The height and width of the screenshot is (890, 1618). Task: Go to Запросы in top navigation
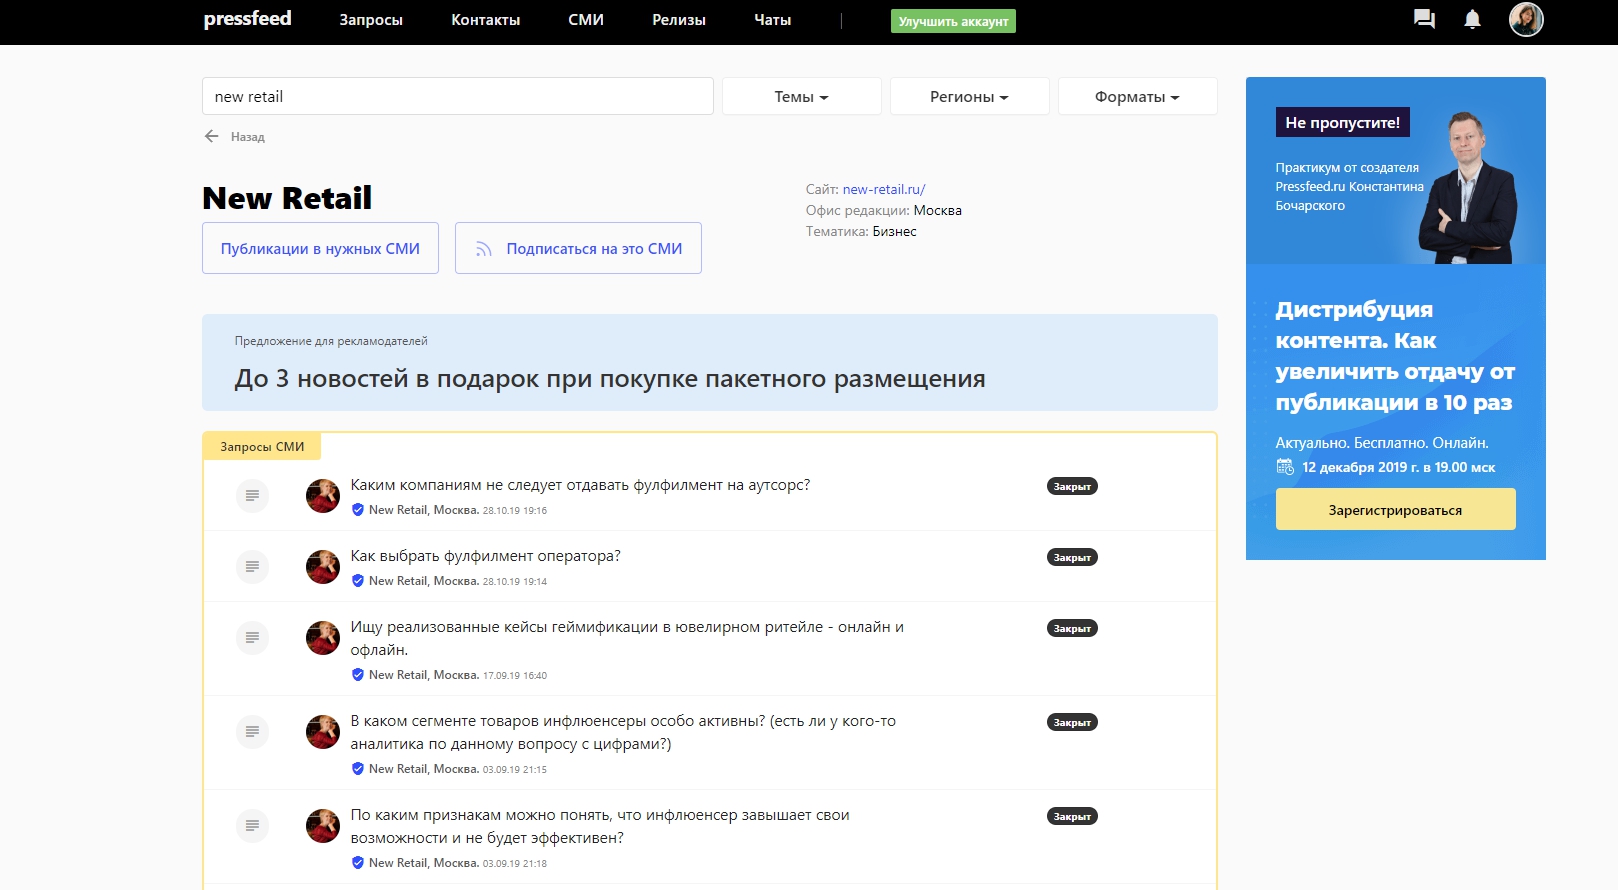point(371,20)
